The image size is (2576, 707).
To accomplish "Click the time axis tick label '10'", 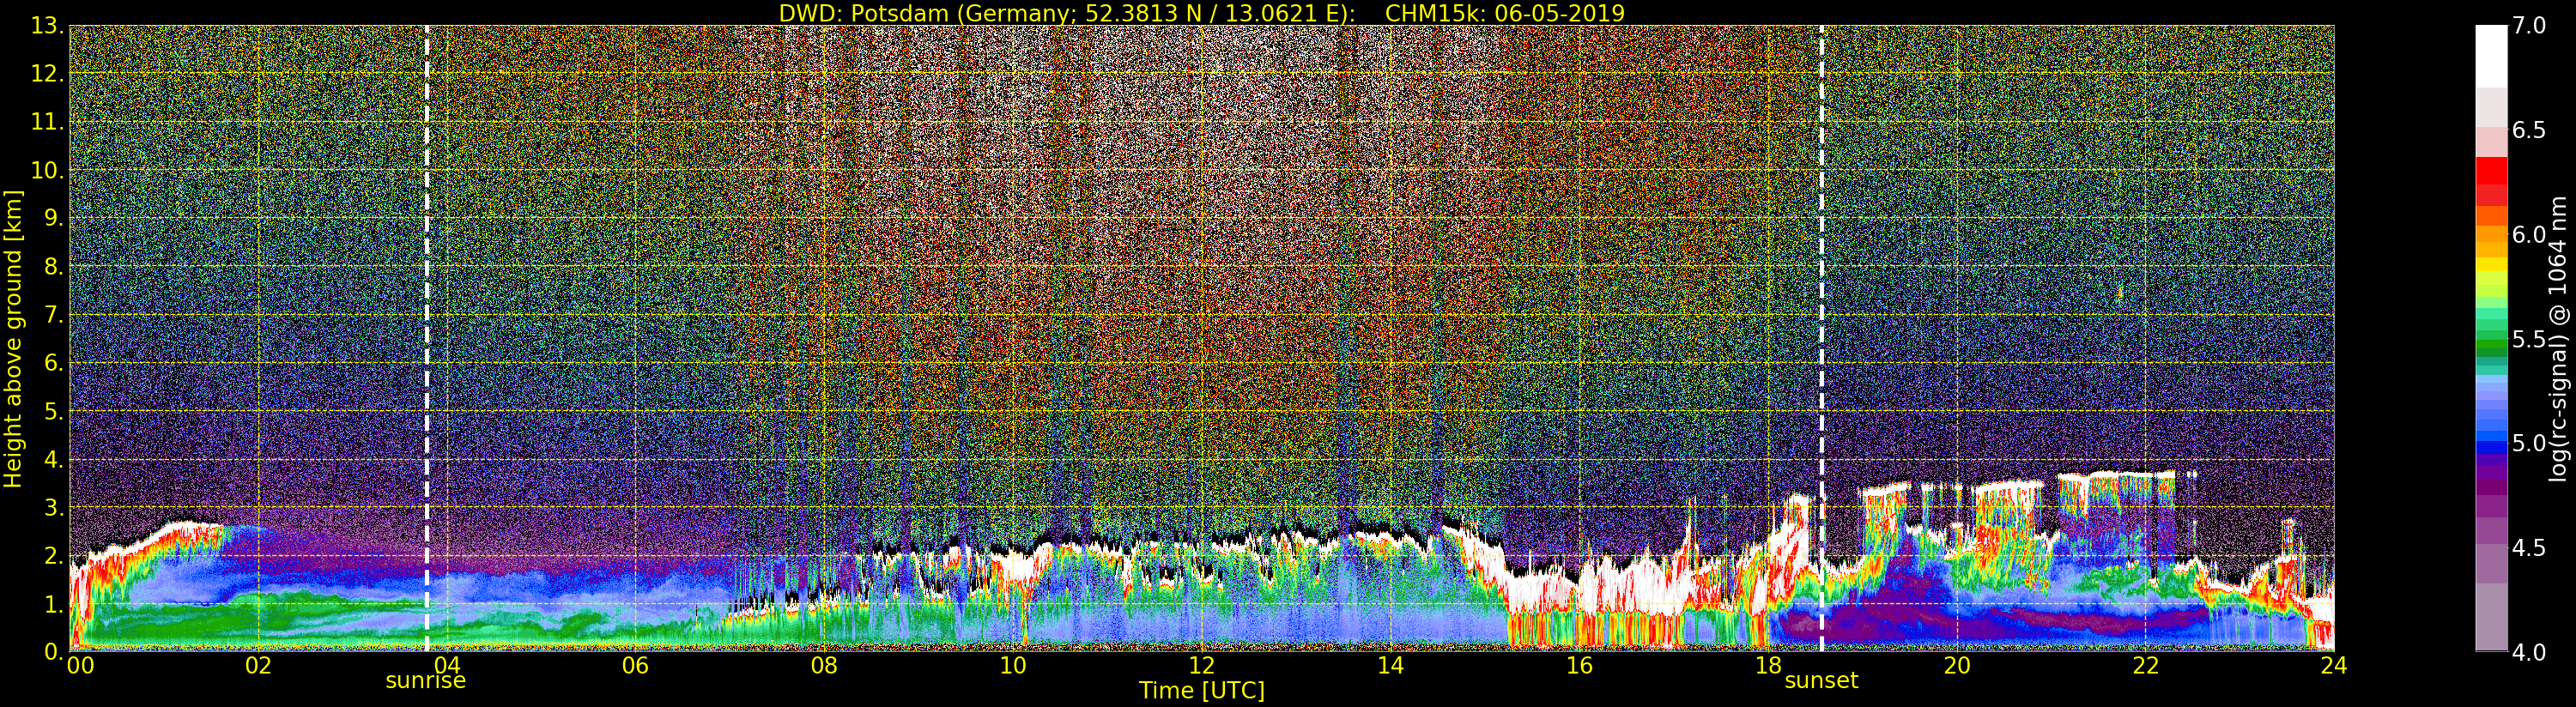I will coord(1013,665).
